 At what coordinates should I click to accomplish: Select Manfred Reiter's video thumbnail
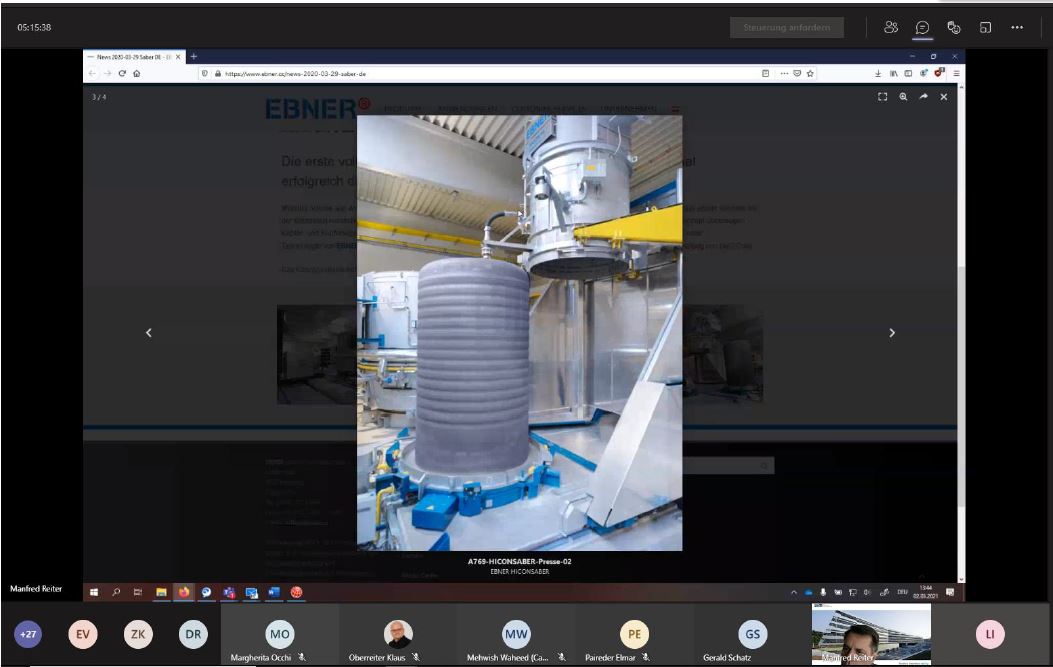870,634
